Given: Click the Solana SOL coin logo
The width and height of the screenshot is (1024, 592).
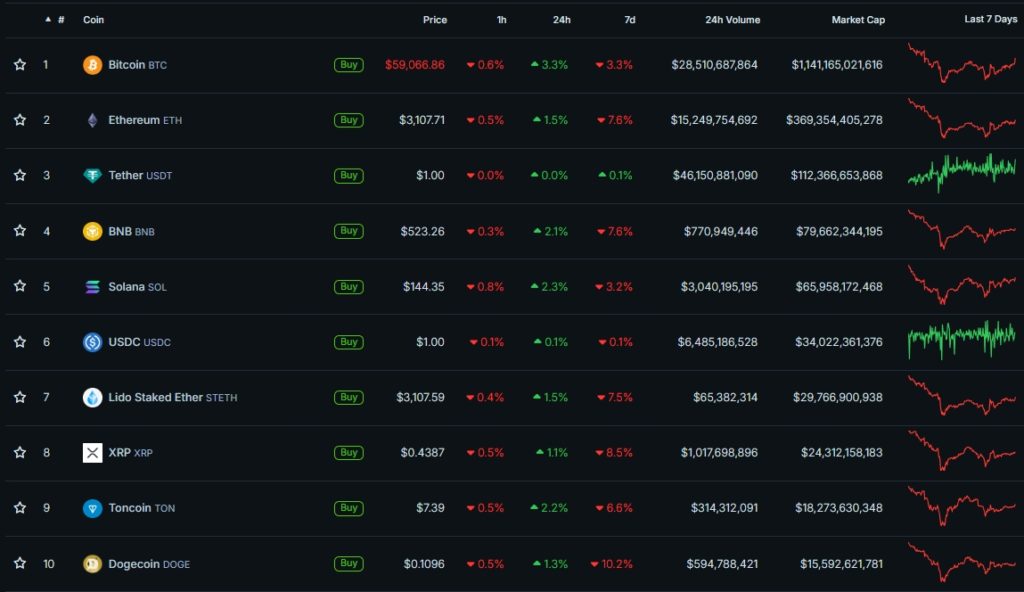Looking at the screenshot, I should tap(91, 286).
